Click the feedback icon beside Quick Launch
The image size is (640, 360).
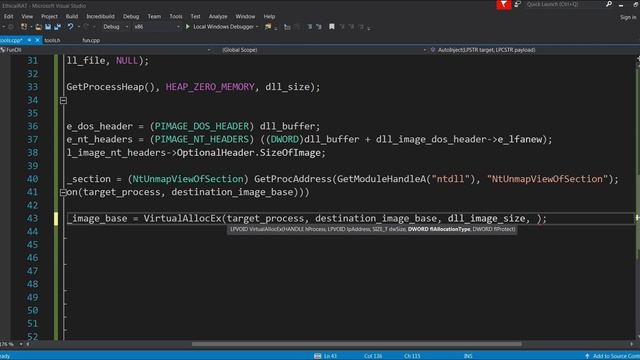(x=518, y=4)
